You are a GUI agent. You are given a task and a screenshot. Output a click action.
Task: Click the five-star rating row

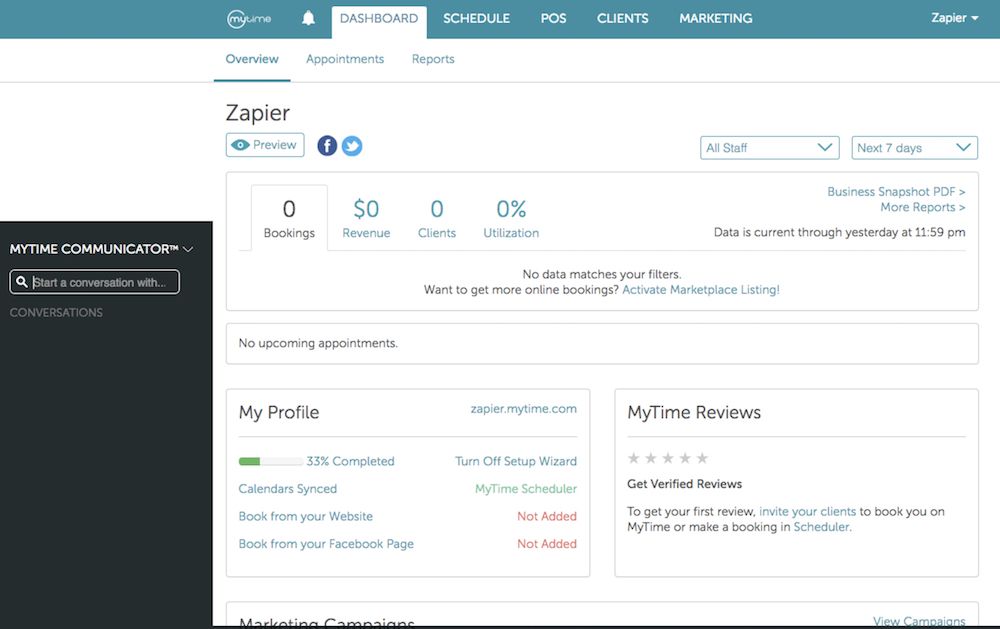click(667, 458)
